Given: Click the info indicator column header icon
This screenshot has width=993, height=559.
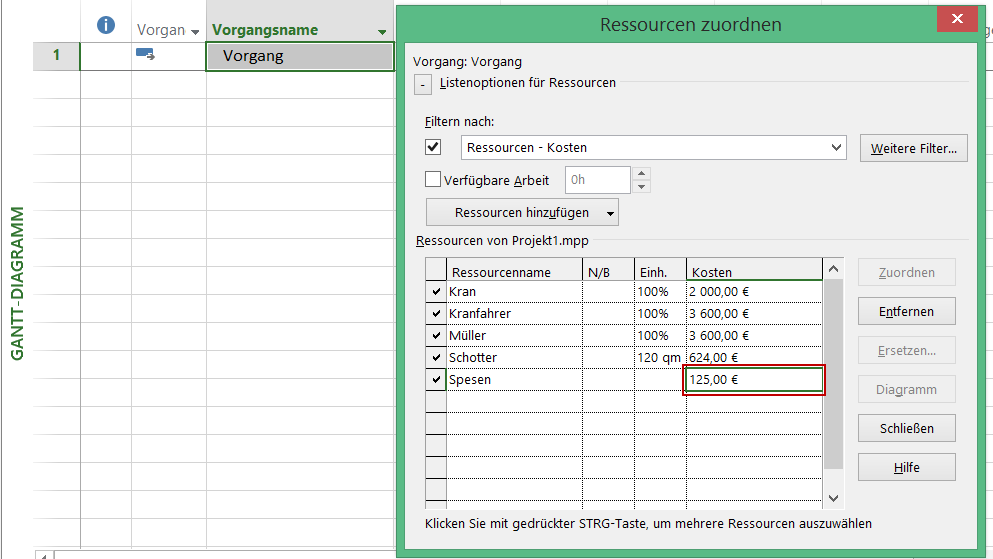Looking at the screenshot, I should (105, 27).
